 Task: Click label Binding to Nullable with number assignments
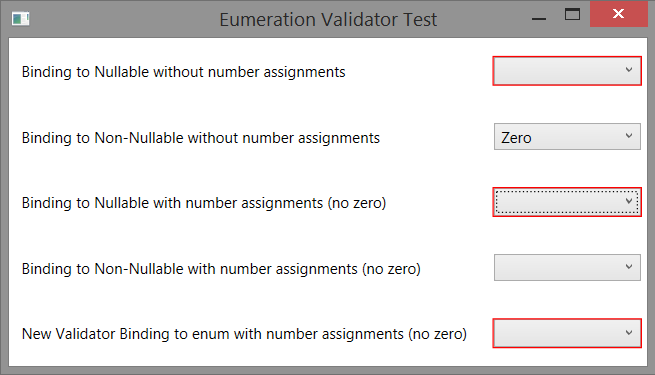pyautogui.click(x=204, y=203)
